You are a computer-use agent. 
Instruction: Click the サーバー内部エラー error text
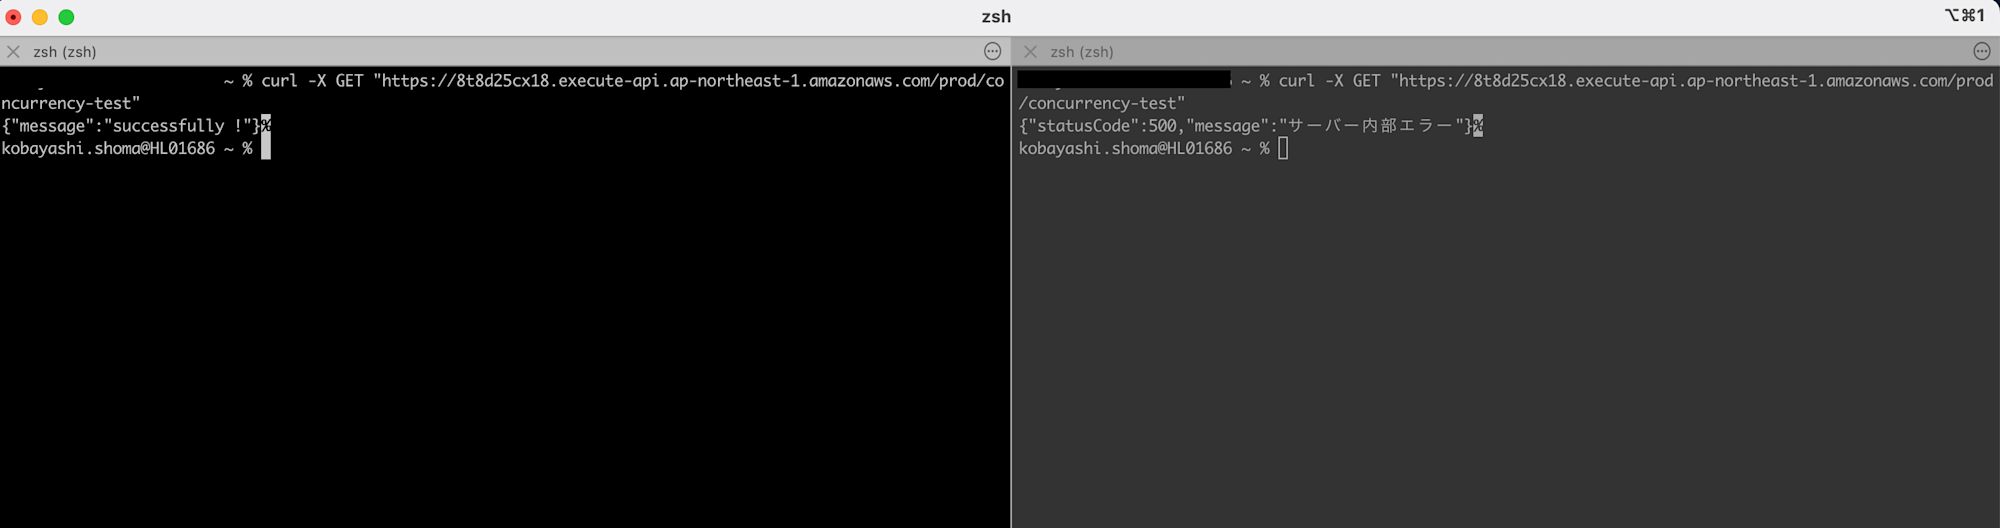tap(1370, 126)
